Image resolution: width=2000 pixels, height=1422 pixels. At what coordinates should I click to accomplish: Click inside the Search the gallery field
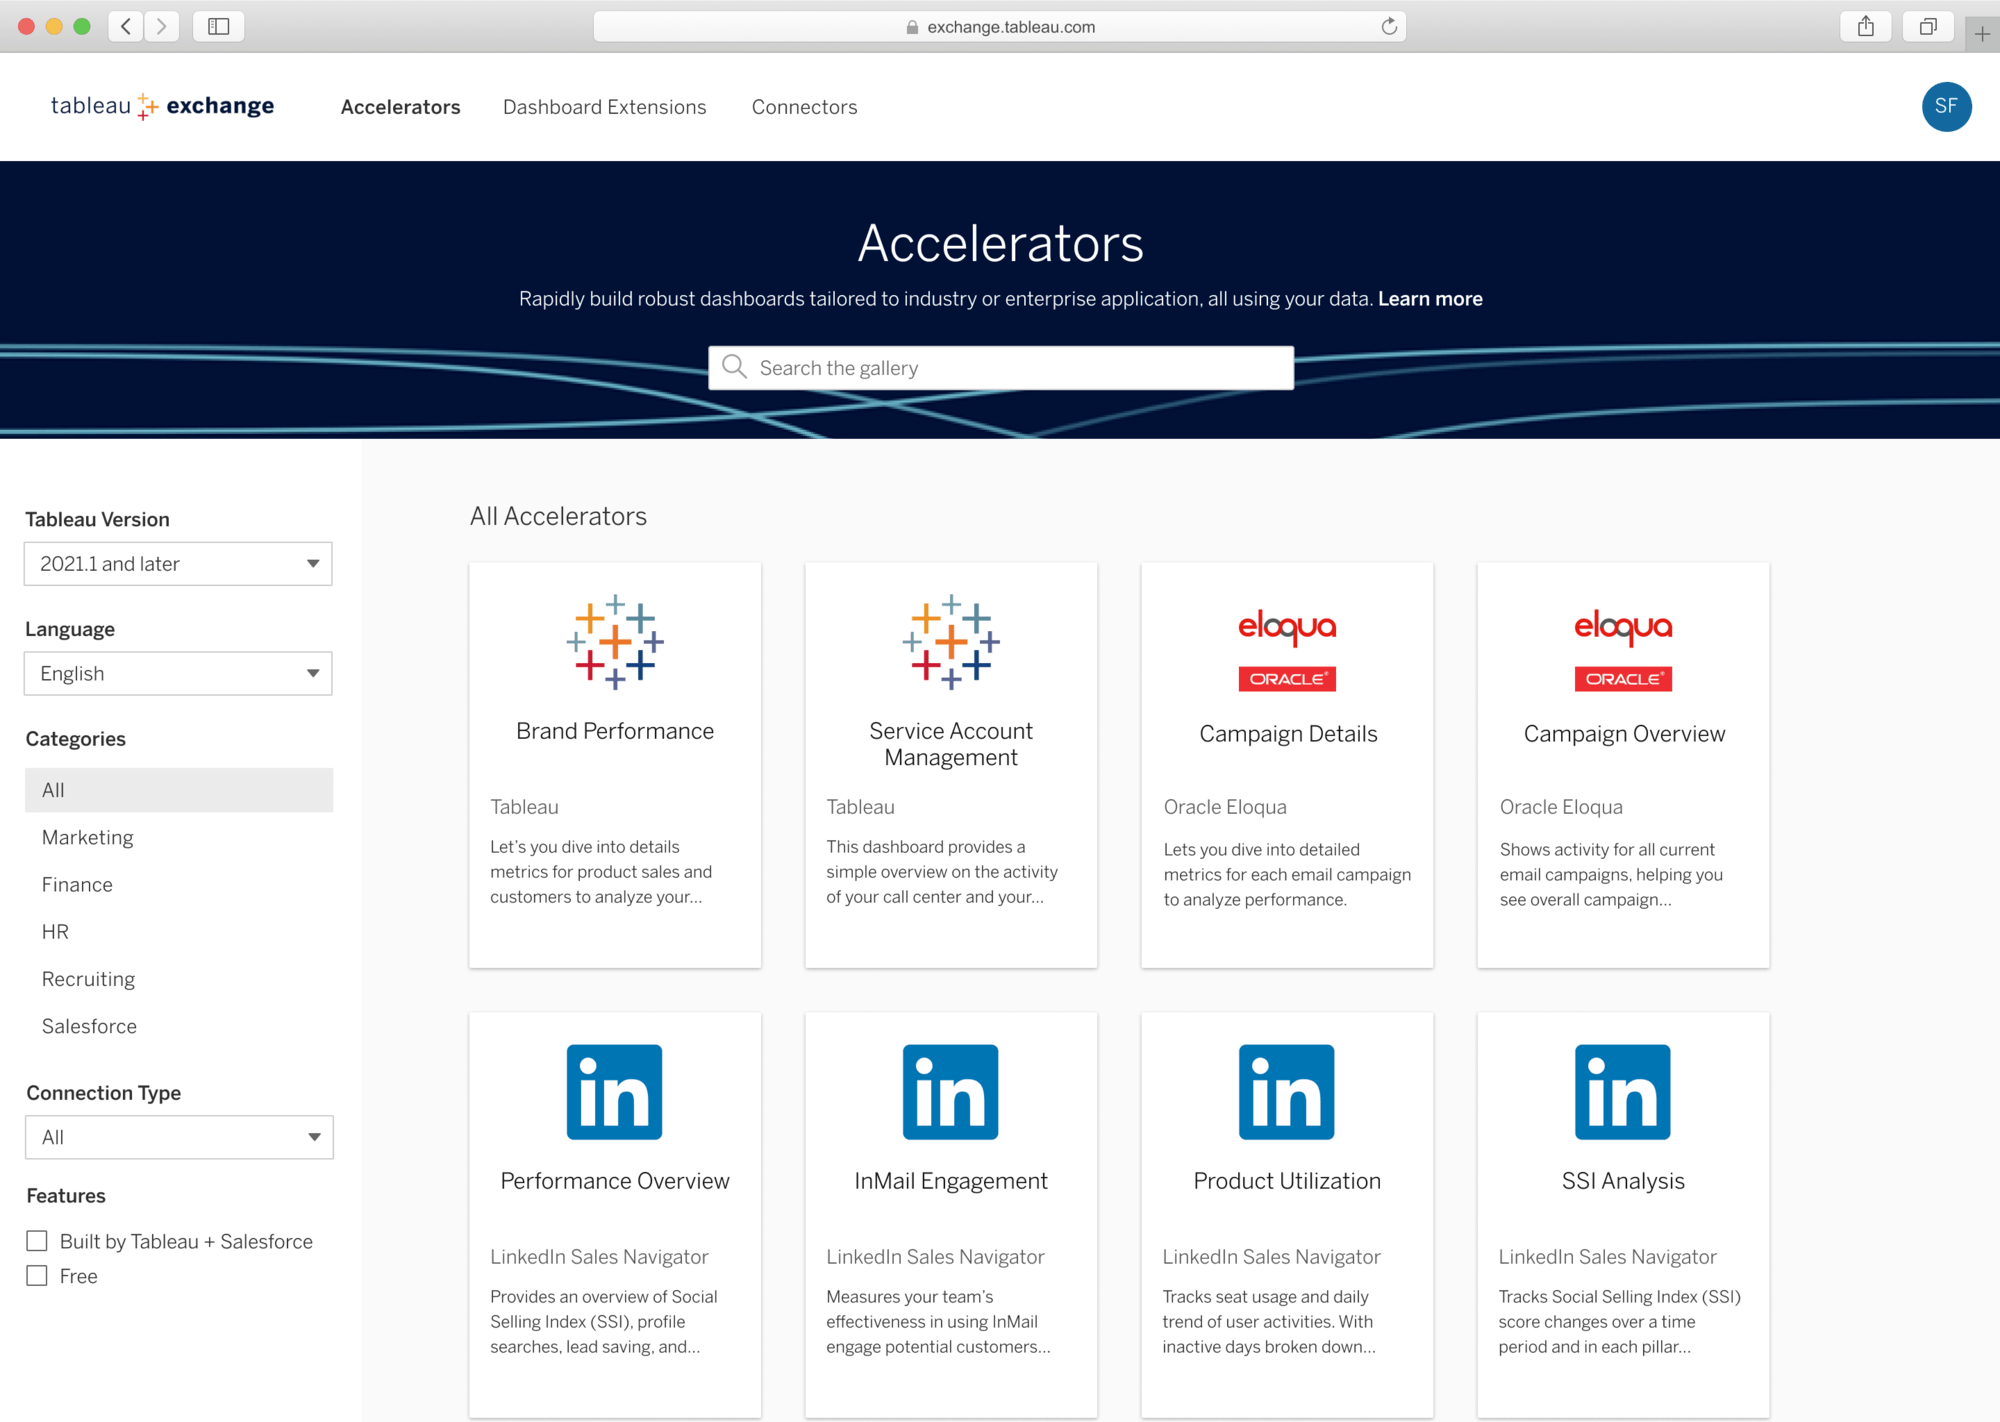(x=1000, y=367)
